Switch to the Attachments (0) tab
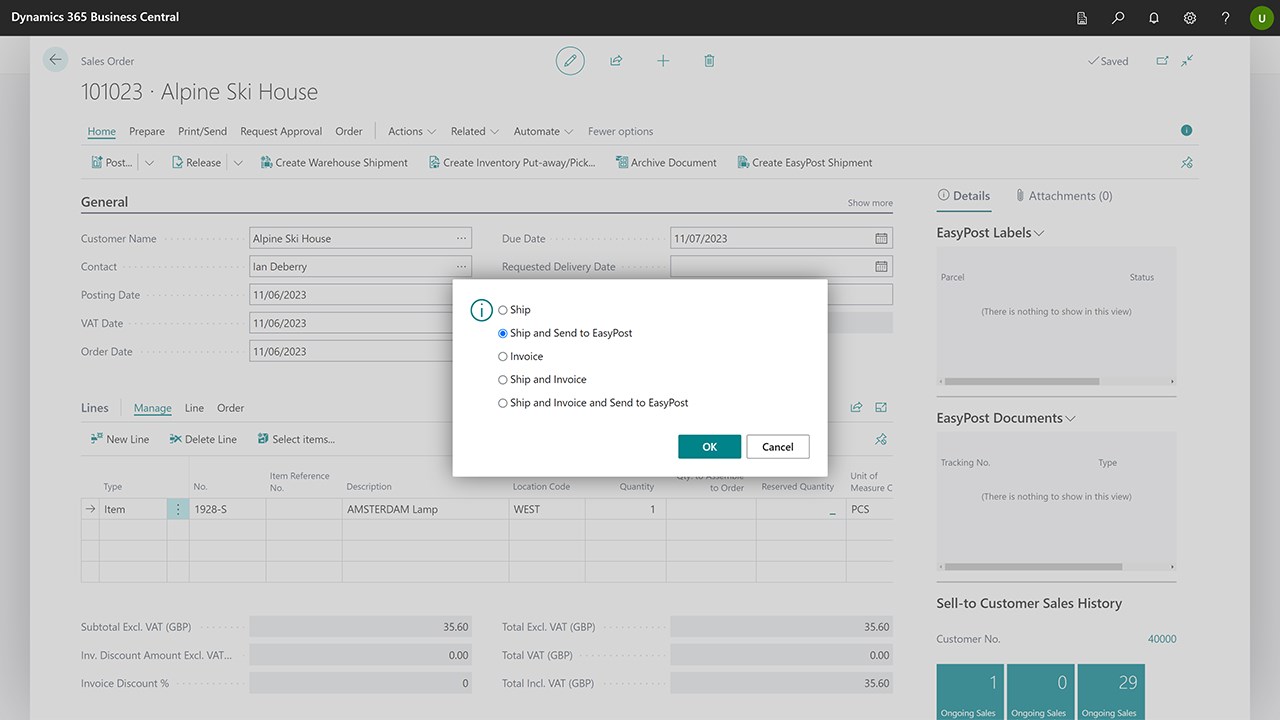1280x720 pixels. (1063, 196)
